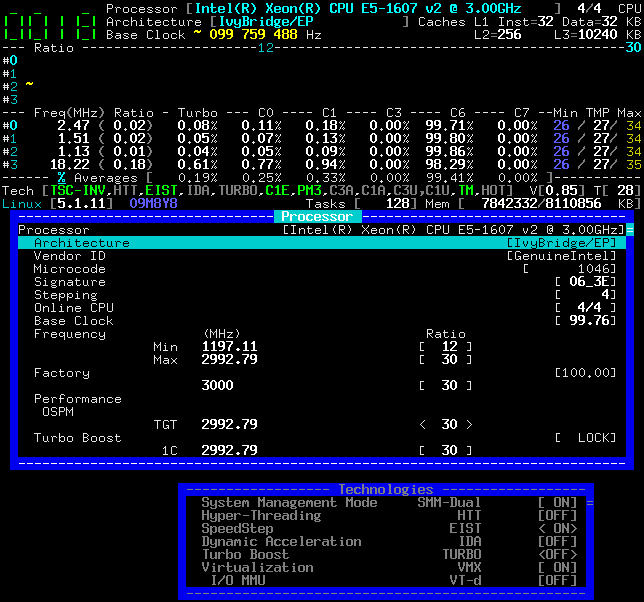Select the Online CPU [4/4] row
This screenshot has width=644, height=602.
322,308
